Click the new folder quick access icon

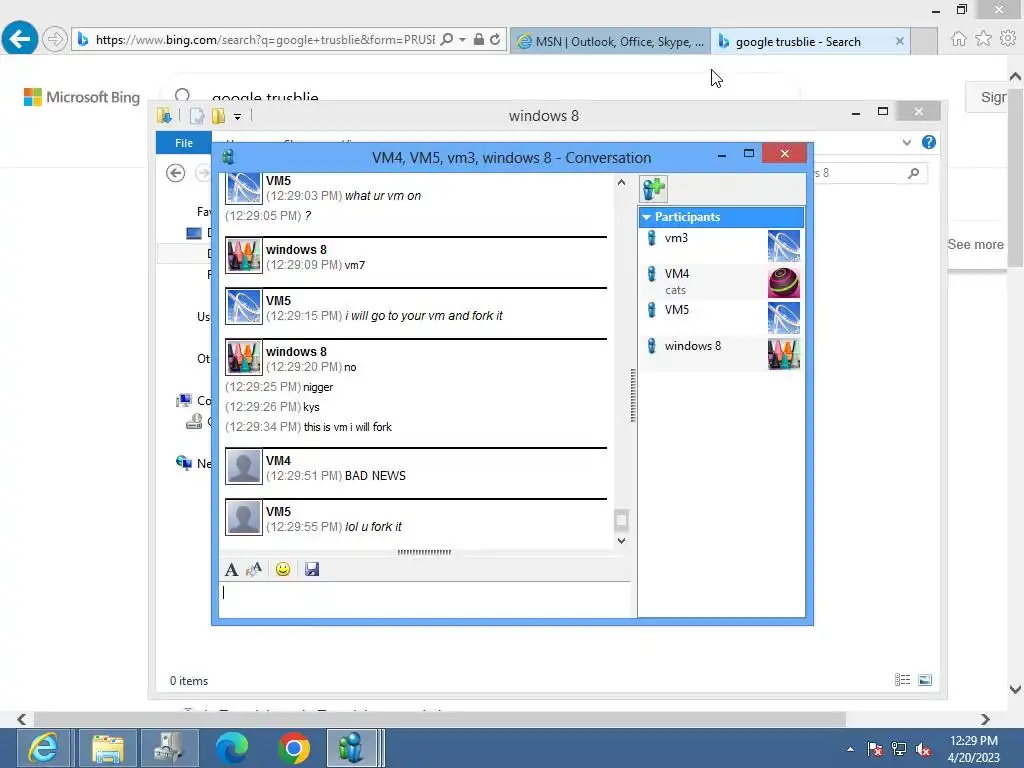coord(218,116)
